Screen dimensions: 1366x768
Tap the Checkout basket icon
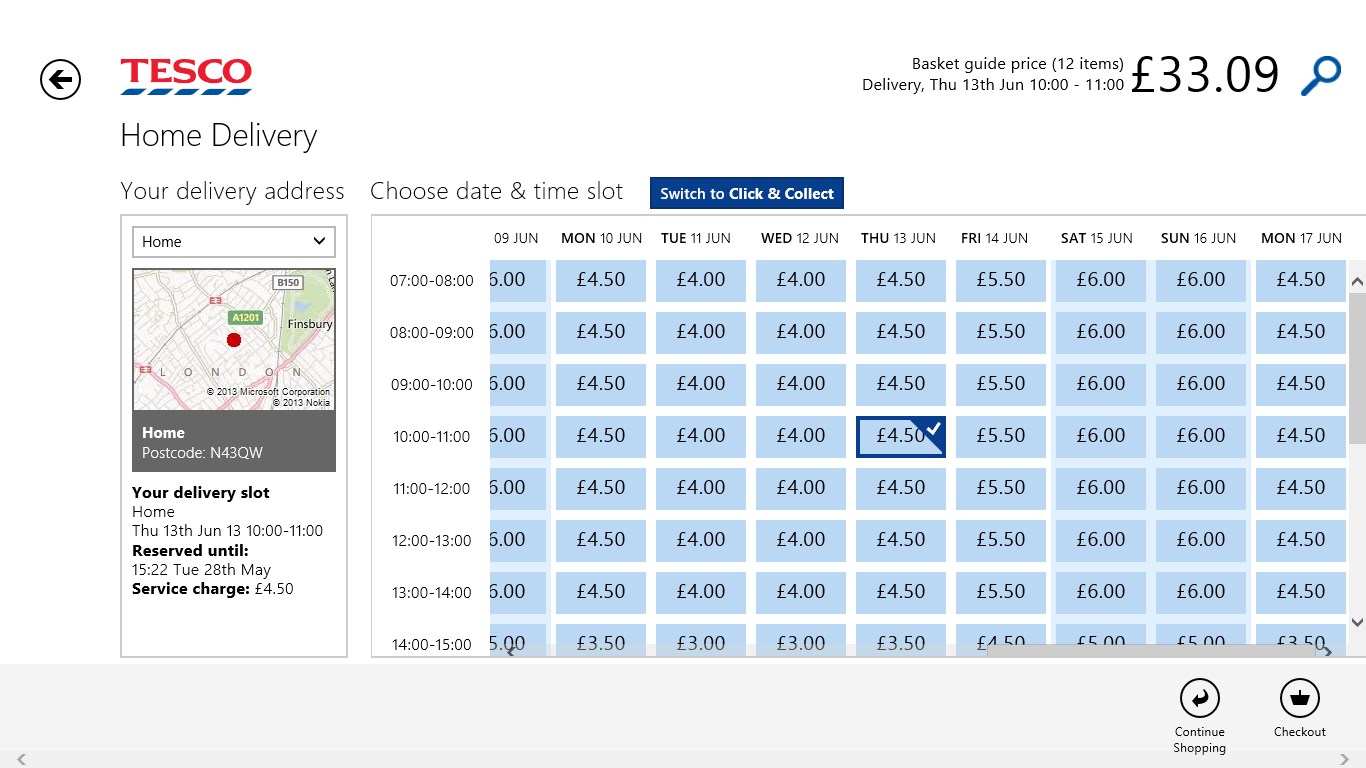pyautogui.click(x=1299, y=700)
